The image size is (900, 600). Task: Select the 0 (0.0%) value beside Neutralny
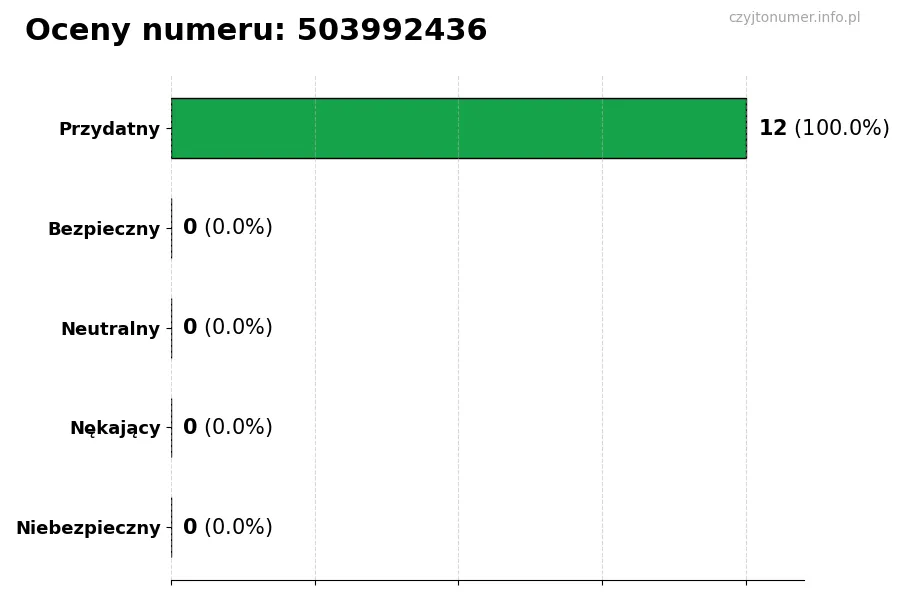pos(228,328)
